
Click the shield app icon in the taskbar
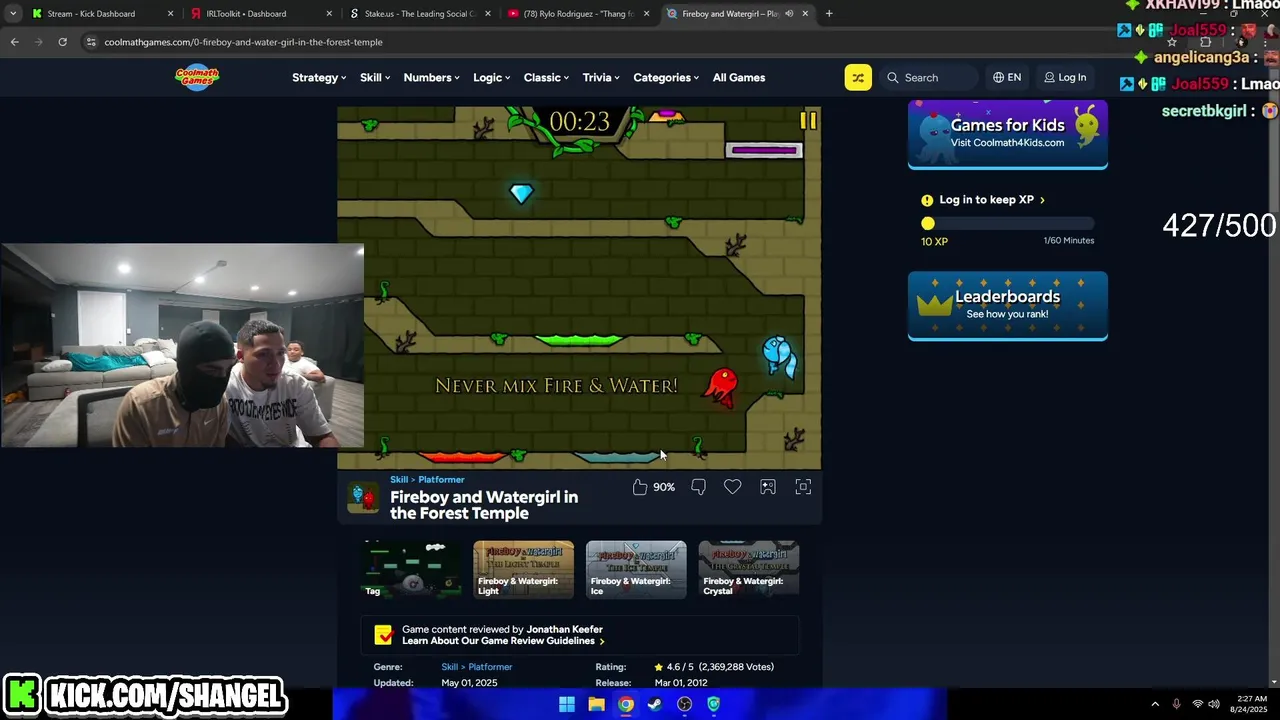tap(713, 704)
